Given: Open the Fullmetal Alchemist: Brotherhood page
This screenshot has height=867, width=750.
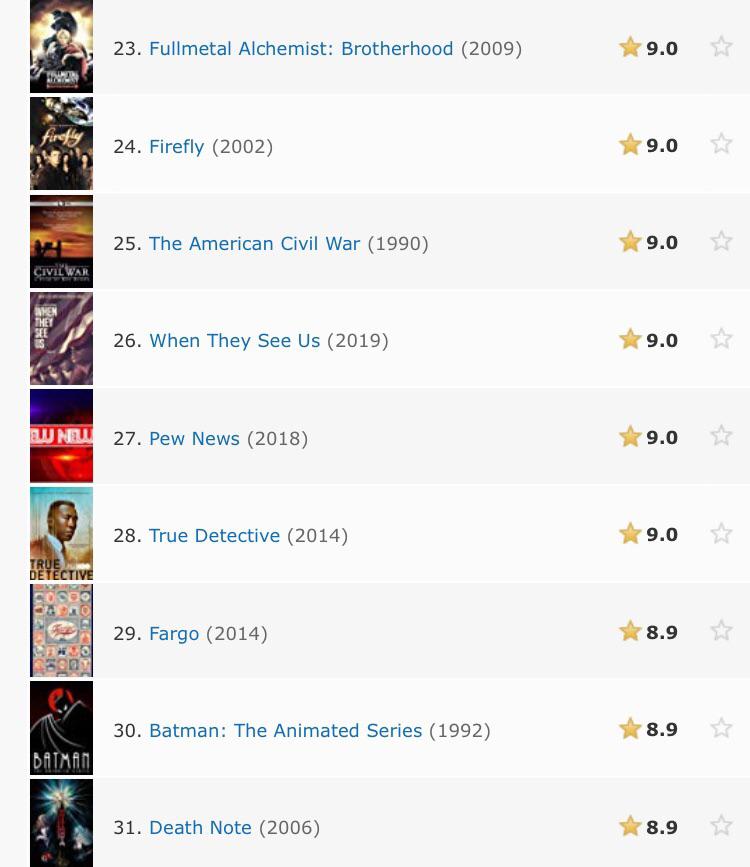Looking at the screenshot, I should coord(300,48).
